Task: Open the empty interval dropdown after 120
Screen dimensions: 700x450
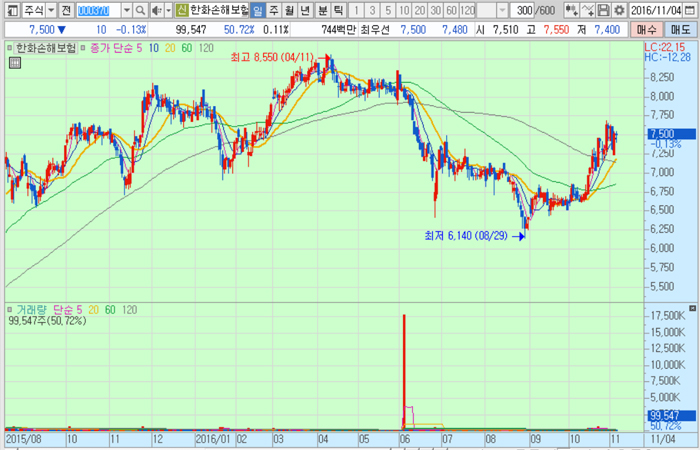Action: pos(492,10)
